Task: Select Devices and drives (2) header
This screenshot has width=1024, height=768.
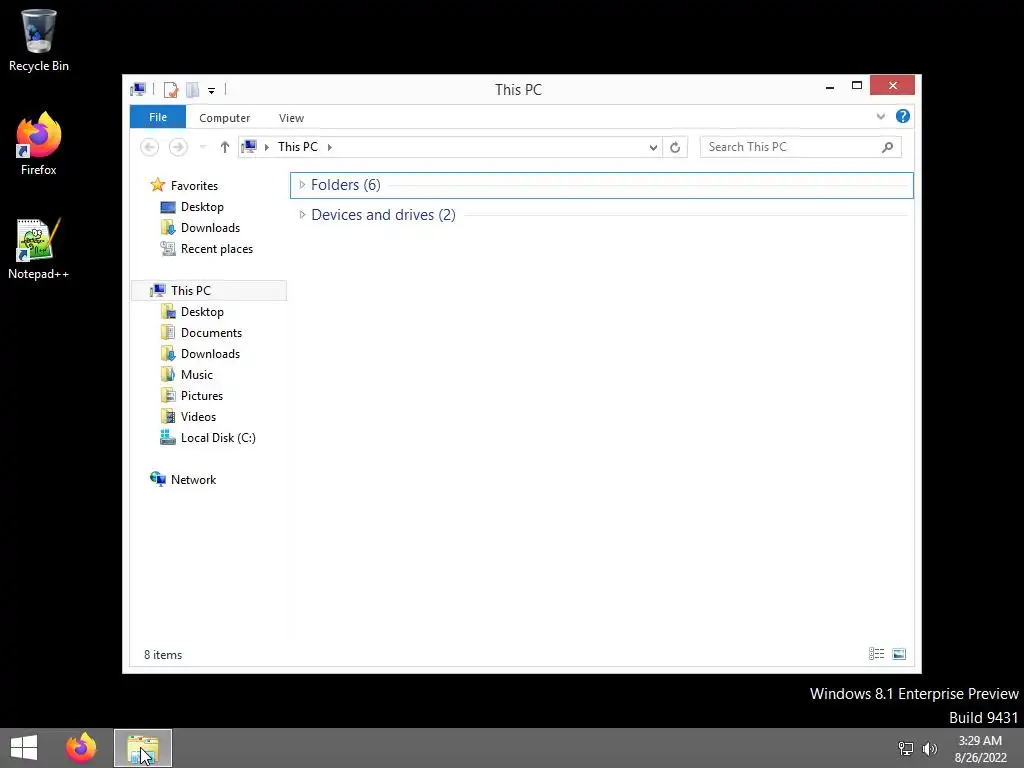Action: (x=383, y=215)
